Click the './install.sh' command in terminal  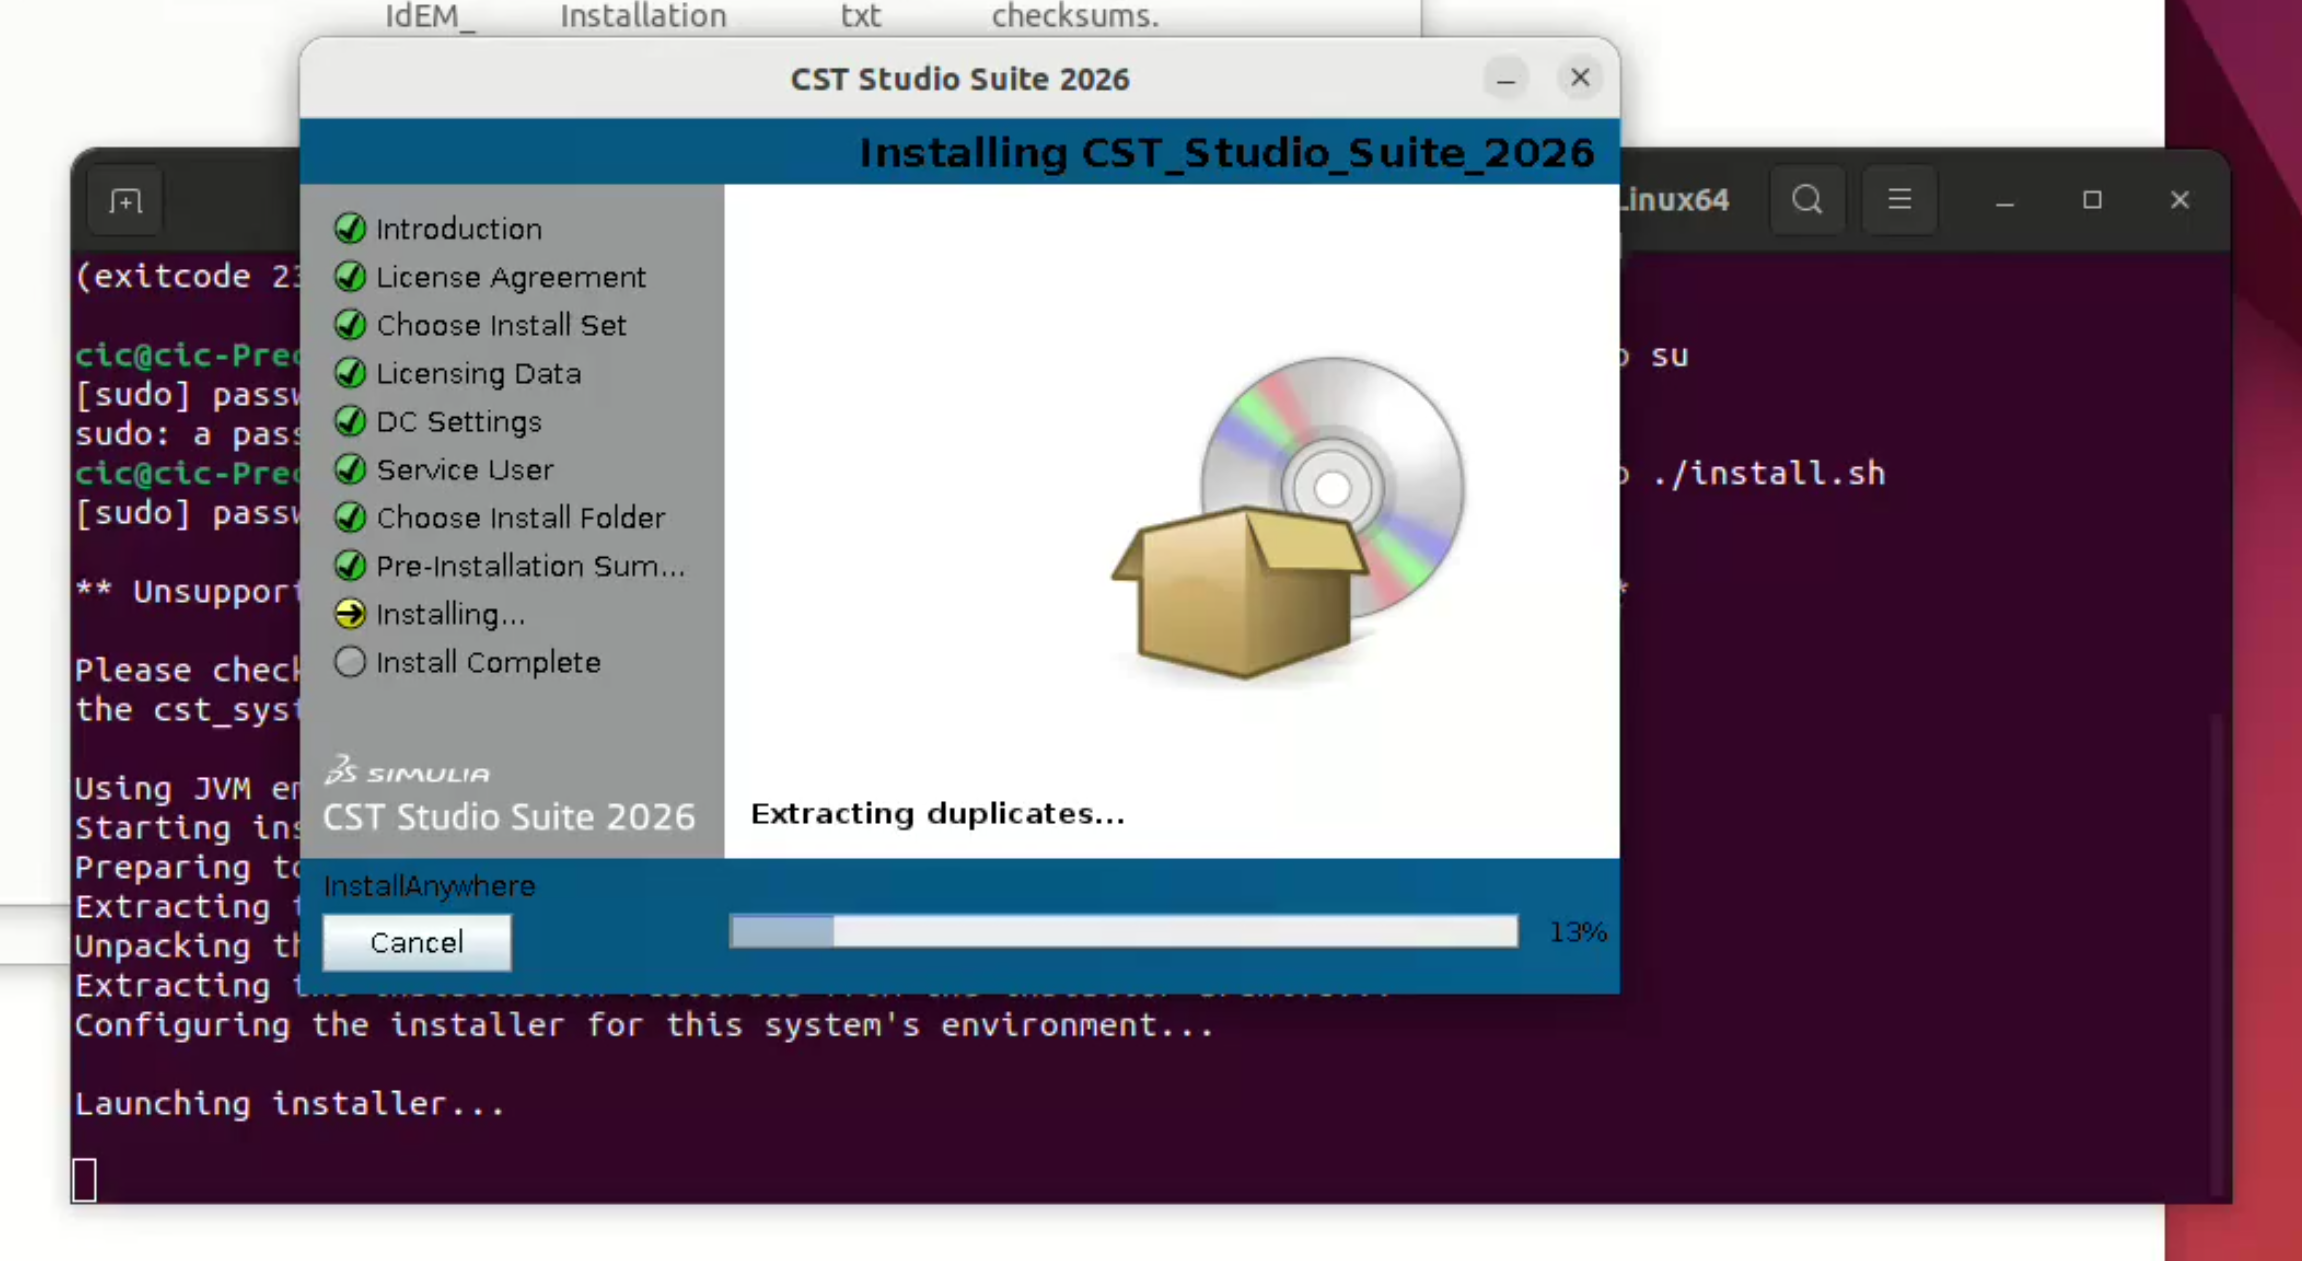(1768, 473)
